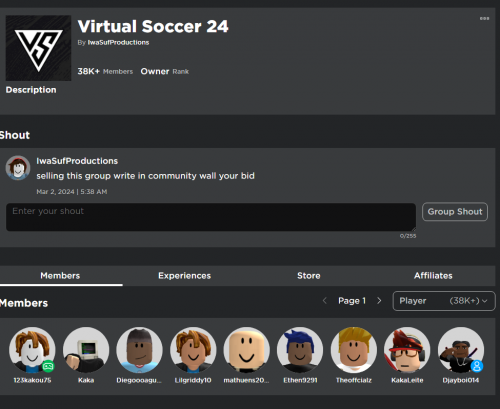
Task: Click IwaSufProductions avatar in the shout
Action: click(18, 167)
